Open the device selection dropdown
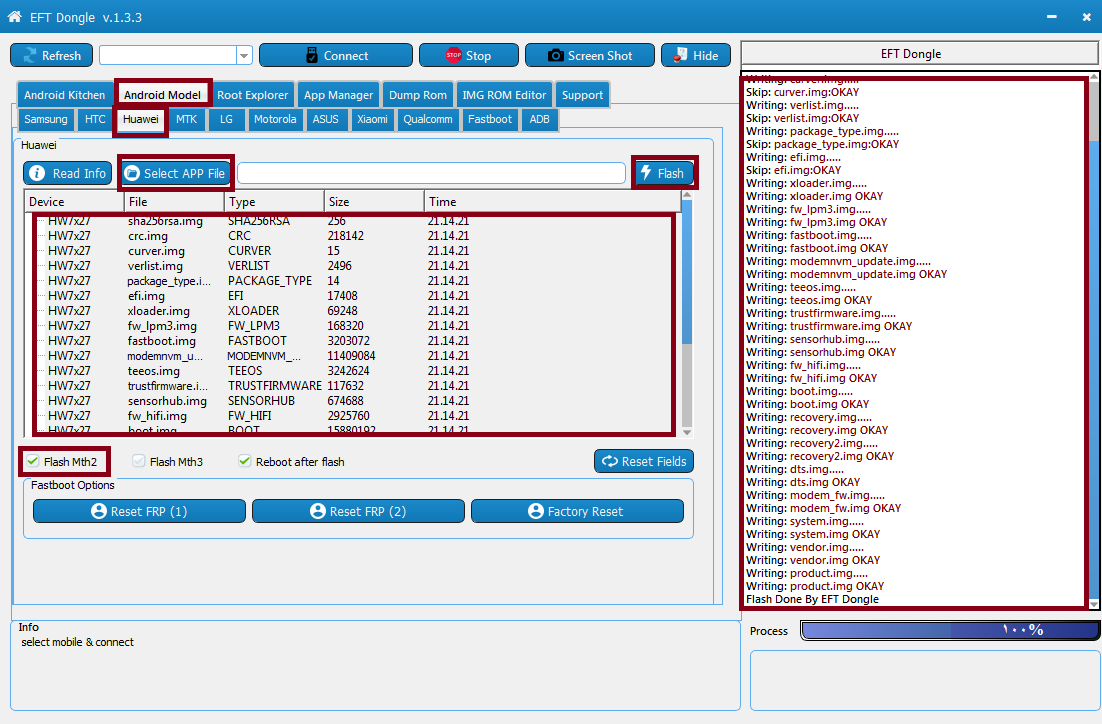 (x=244, y=56)
